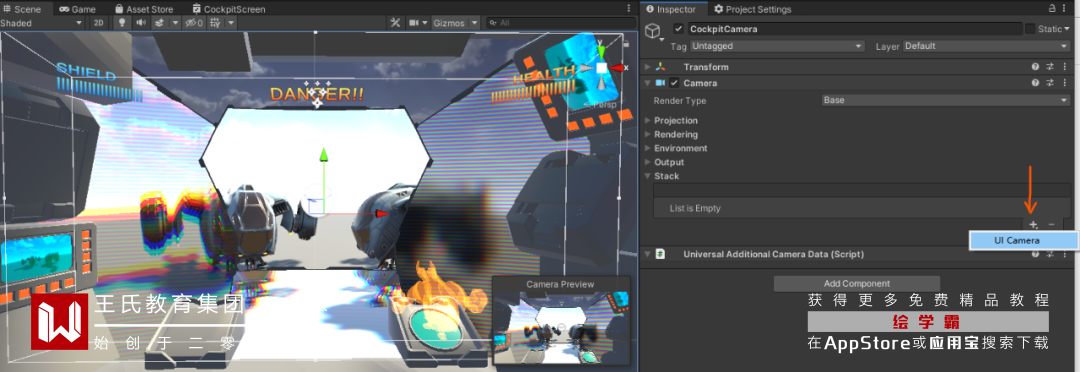Open the Project Settings tab
The width and height of the screenshot is (1080, 372).
tap(753, 9)
